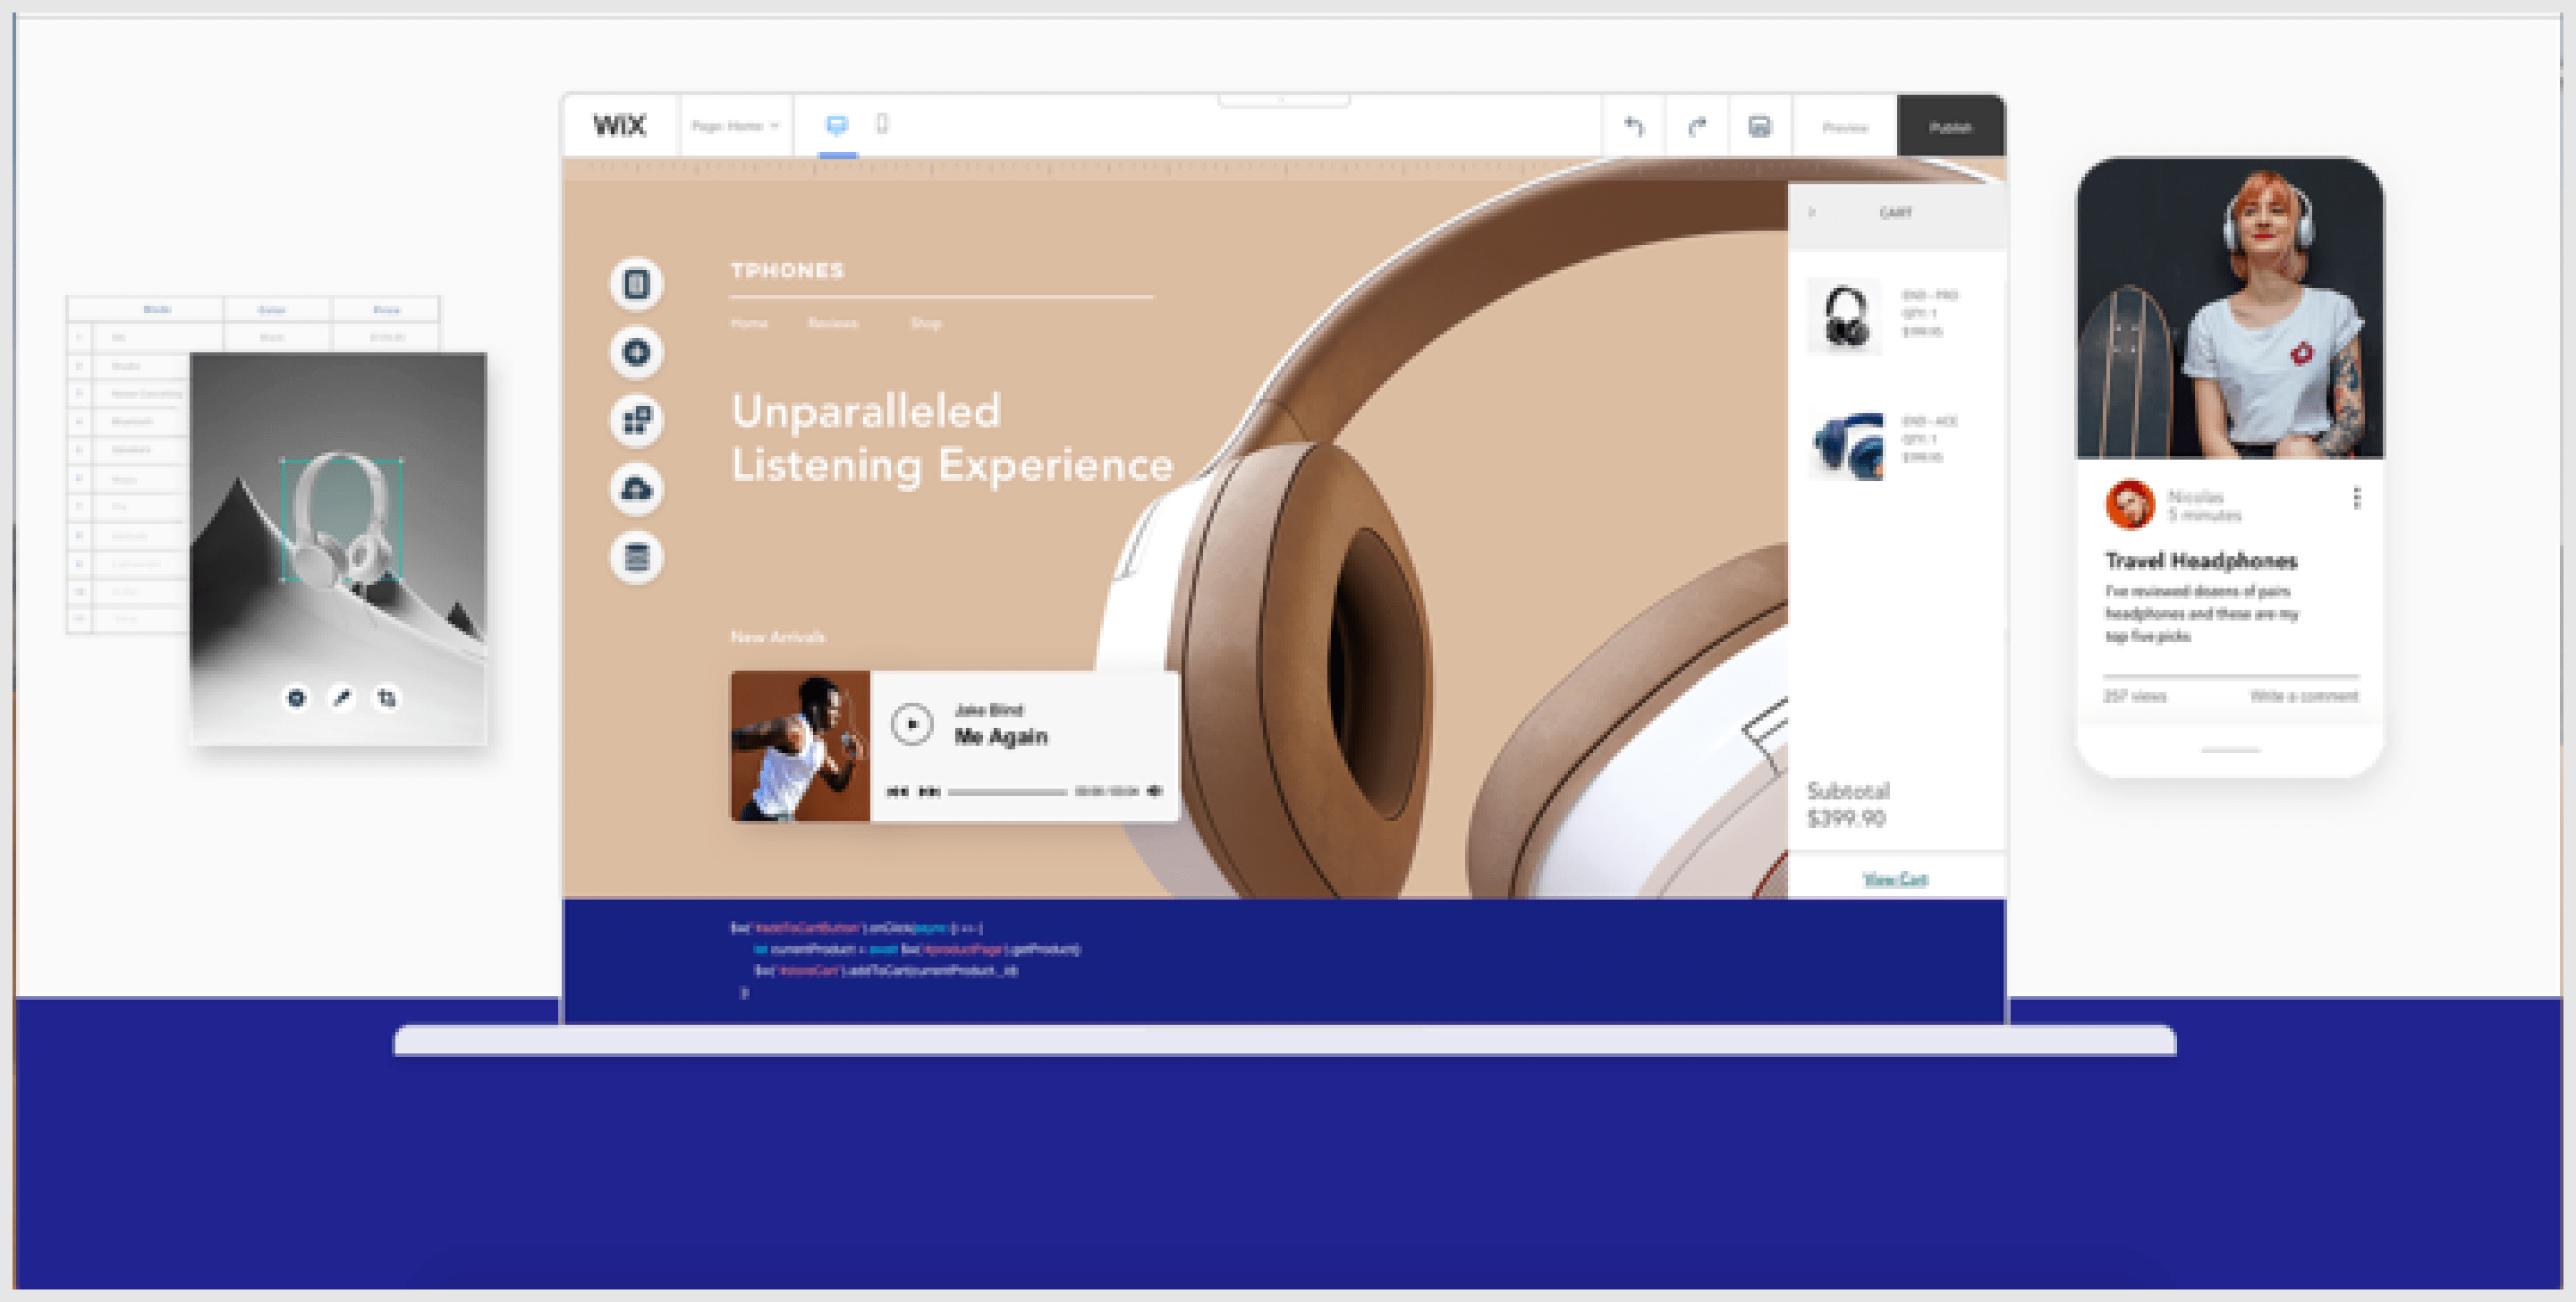Click the Wix logo in the editor
This screenshot has width=2576, height=1302.
[x=619, y=126]
